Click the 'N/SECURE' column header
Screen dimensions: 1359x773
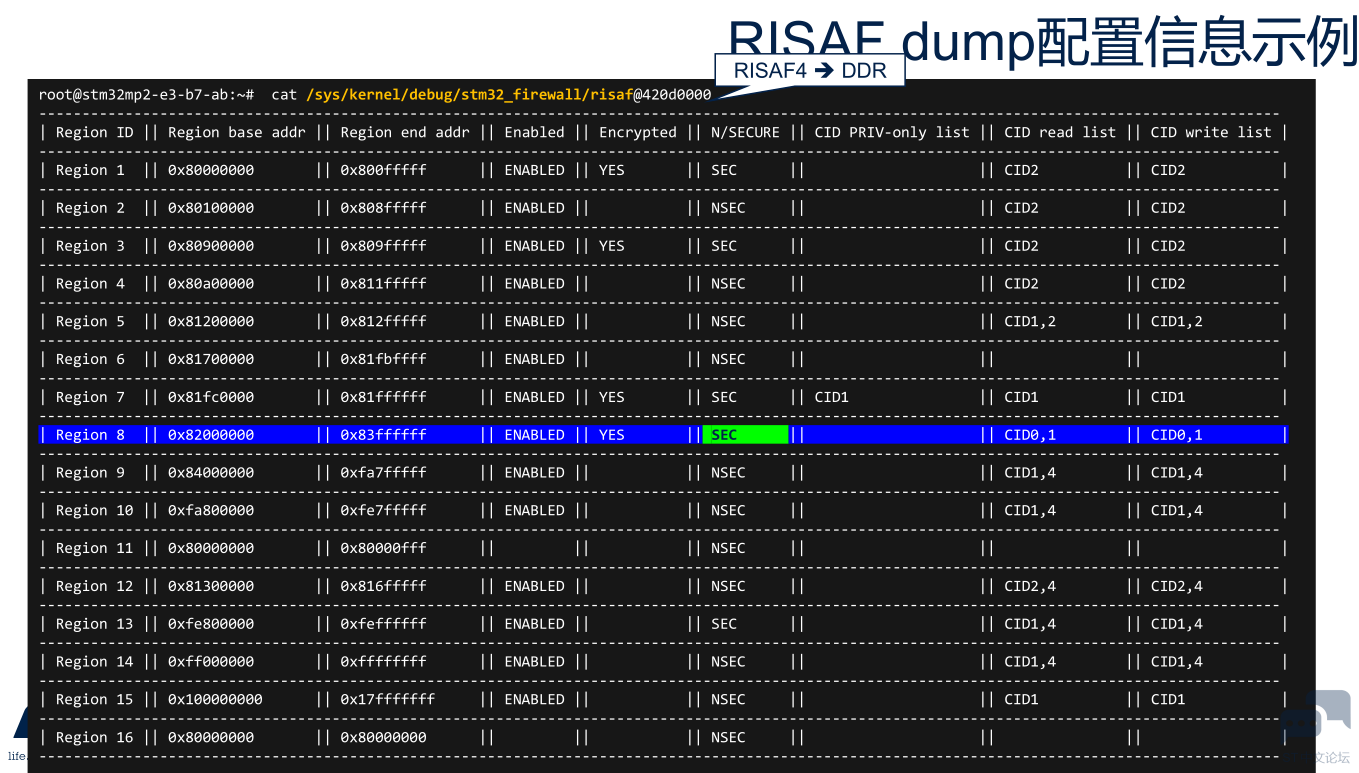point(745,132)
